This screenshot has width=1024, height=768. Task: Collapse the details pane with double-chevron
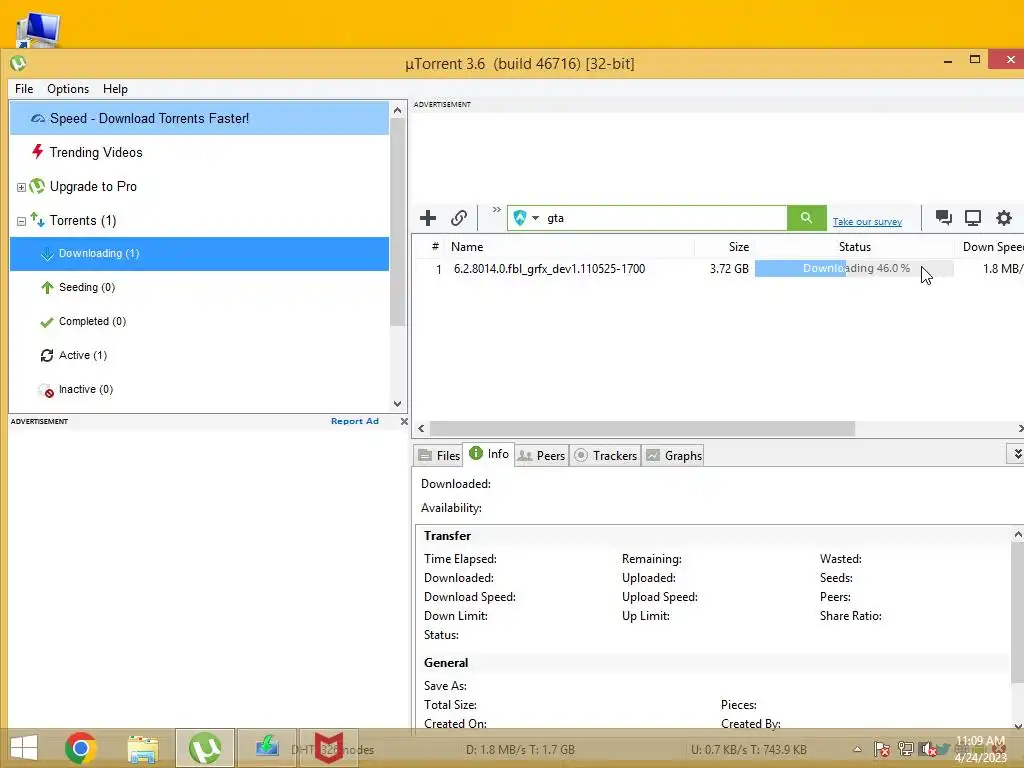click(1017, 453)
